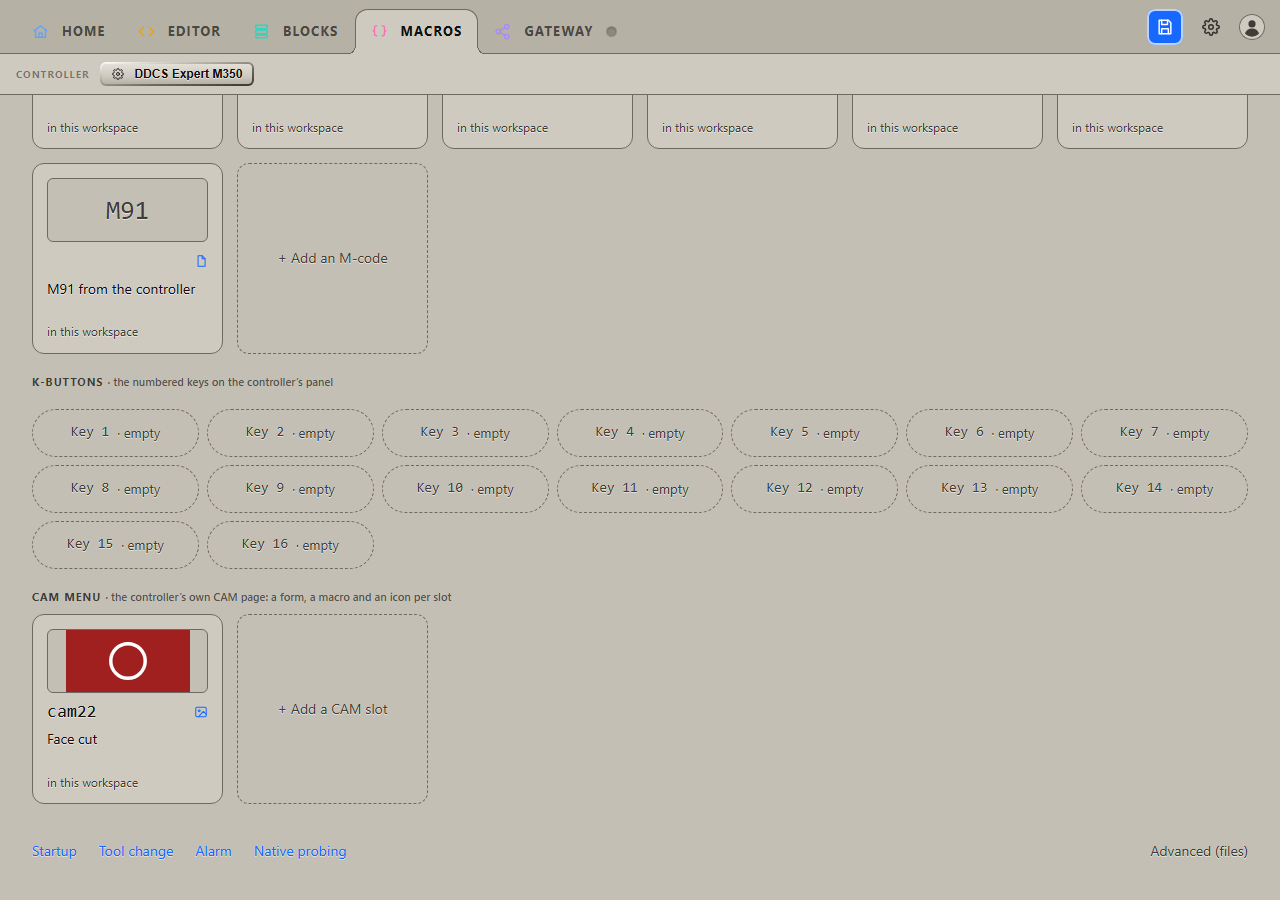Image resolution: width=1280 pixels, height=900 pixels.
Task: Click Add a CAM slot tile
Action: pos(332,709)
